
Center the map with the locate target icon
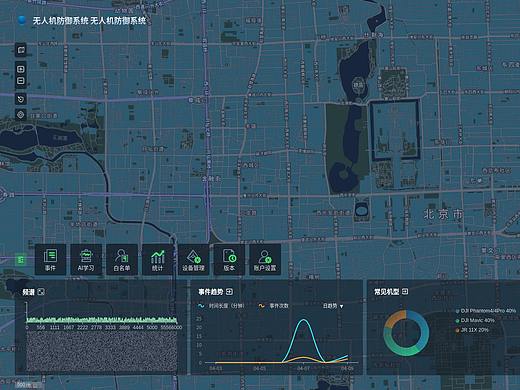(21, 115)
